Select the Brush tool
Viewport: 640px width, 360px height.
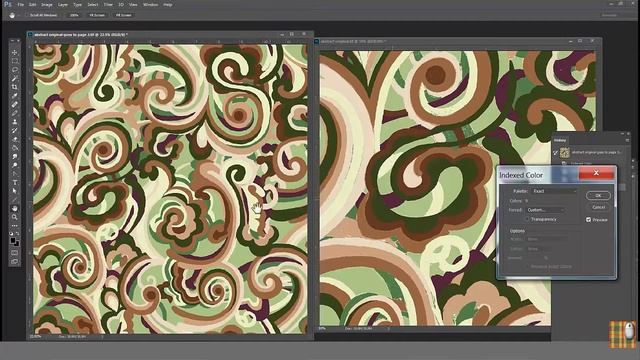[15, 113]
